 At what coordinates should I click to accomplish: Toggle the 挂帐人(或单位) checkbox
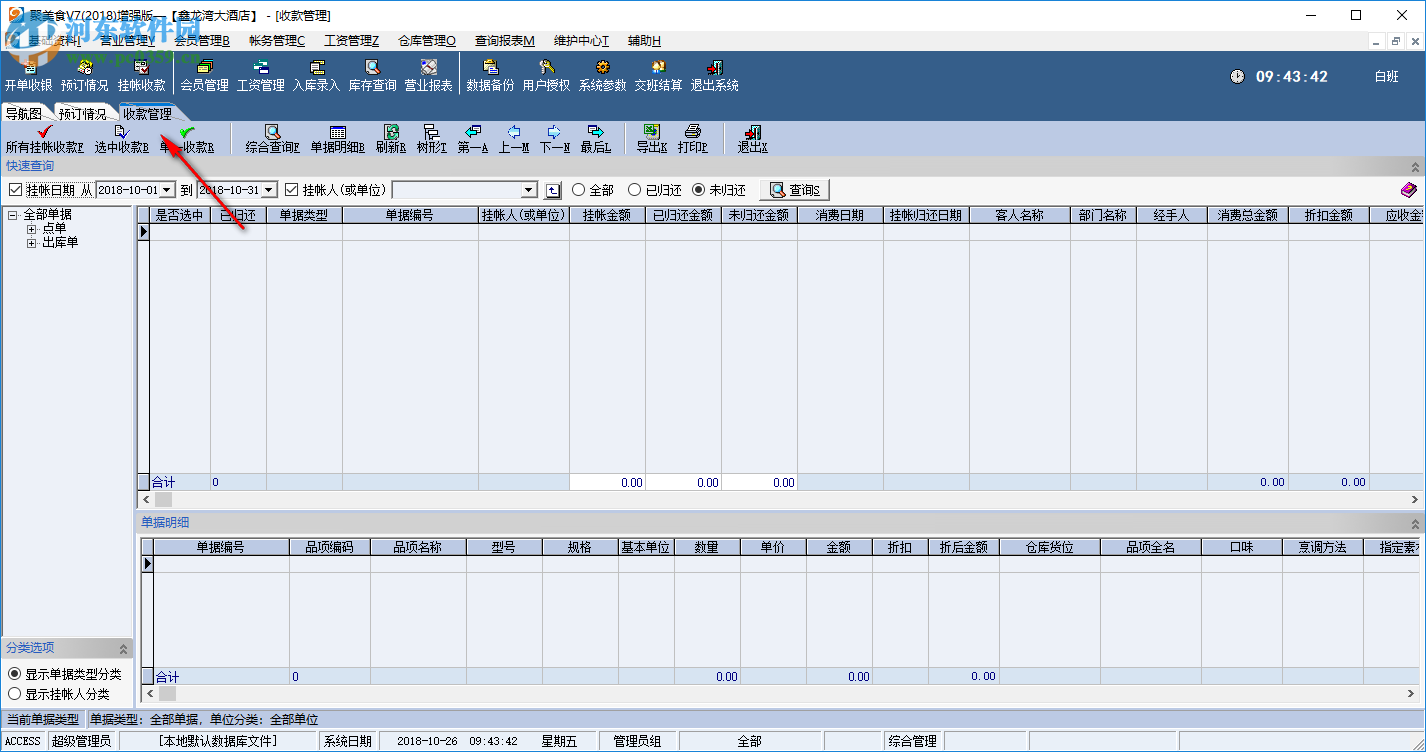(292, 190)
